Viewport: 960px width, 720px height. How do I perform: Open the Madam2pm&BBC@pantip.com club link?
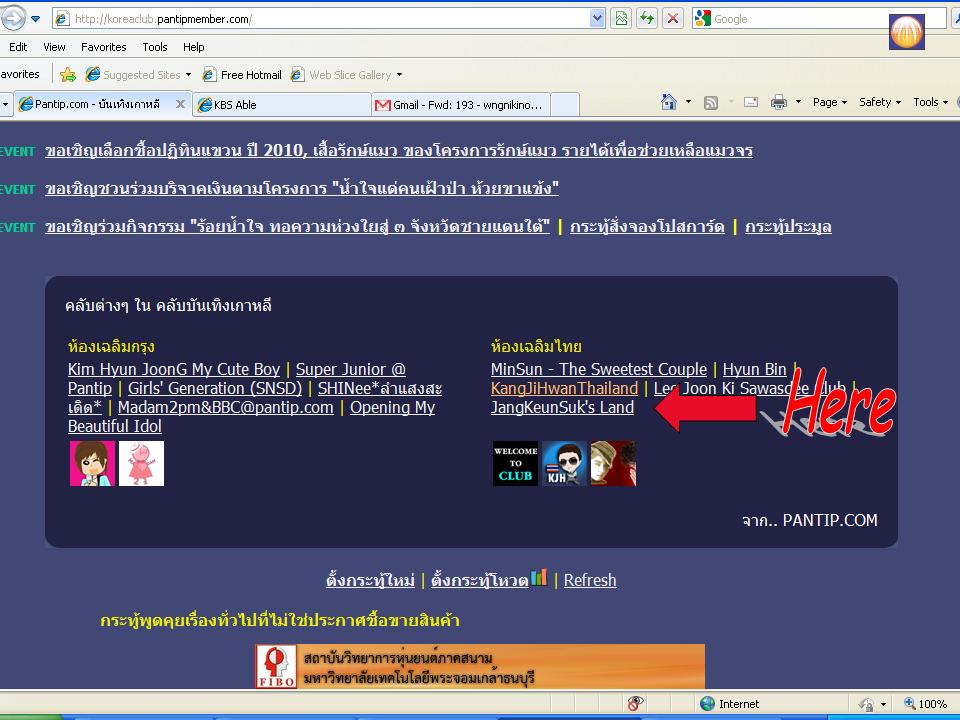pyautogui.click(x=226, y=407)
